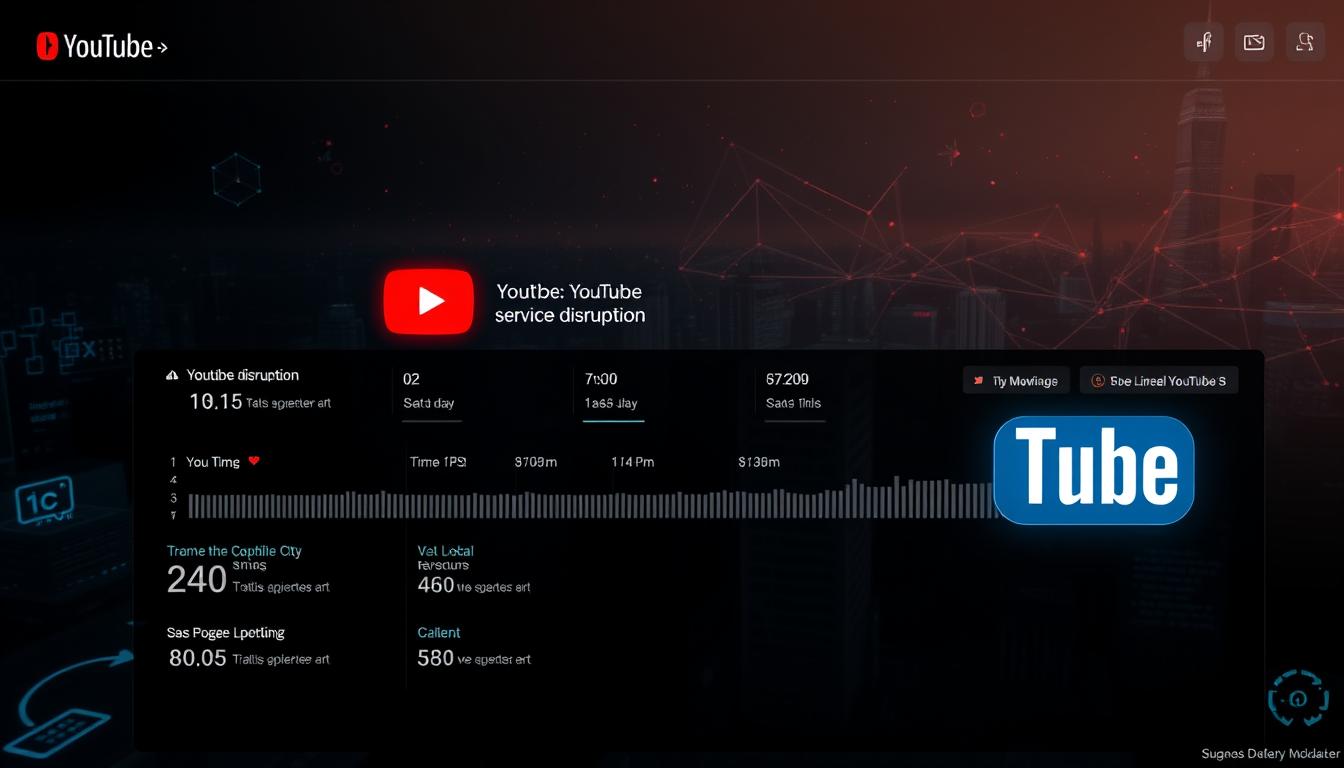Click the 'Vat Lotal' link
Viewport: 1344px width, 768px height.
click(445, 551)
